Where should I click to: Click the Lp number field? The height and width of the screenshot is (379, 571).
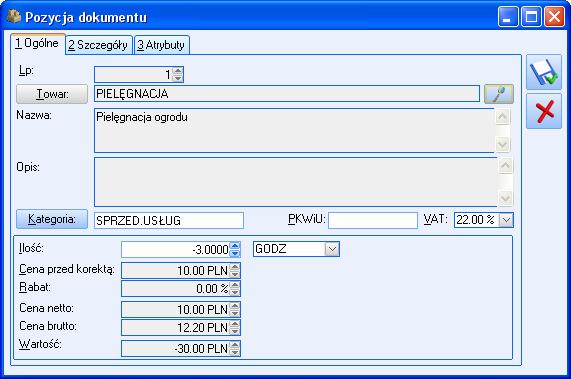point(134,74)
